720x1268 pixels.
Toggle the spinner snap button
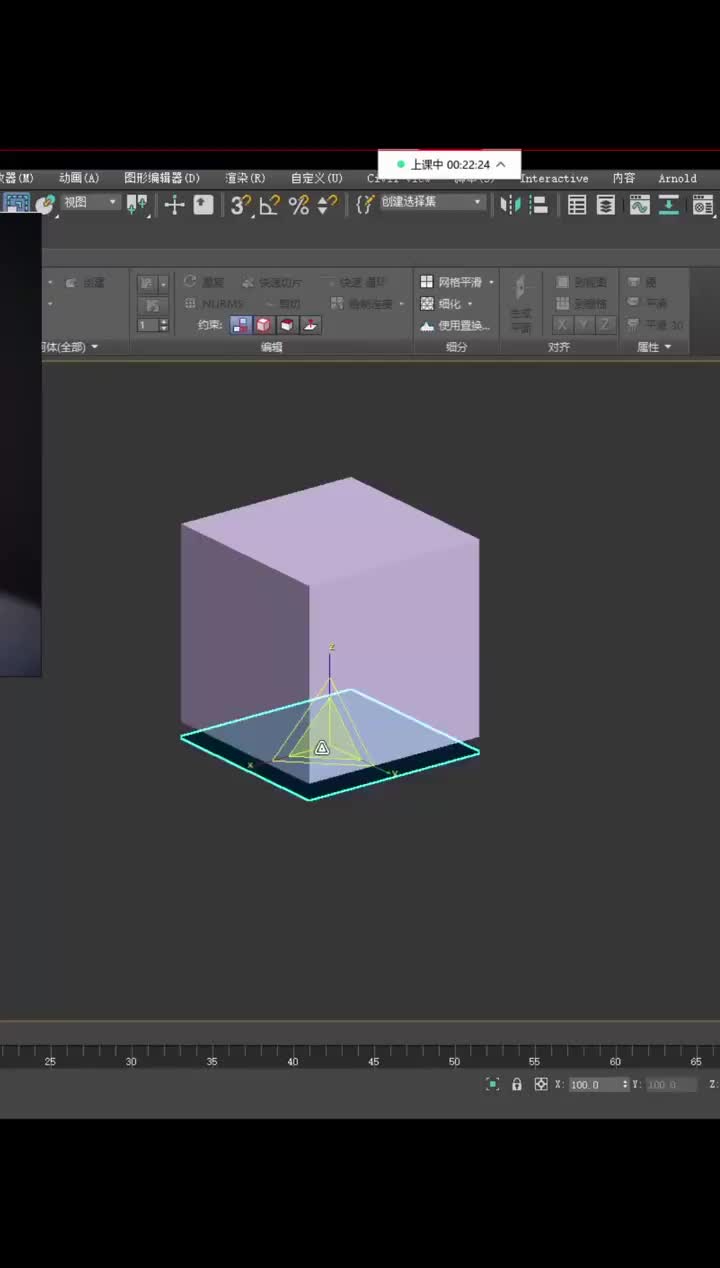[x=327, y=204]
